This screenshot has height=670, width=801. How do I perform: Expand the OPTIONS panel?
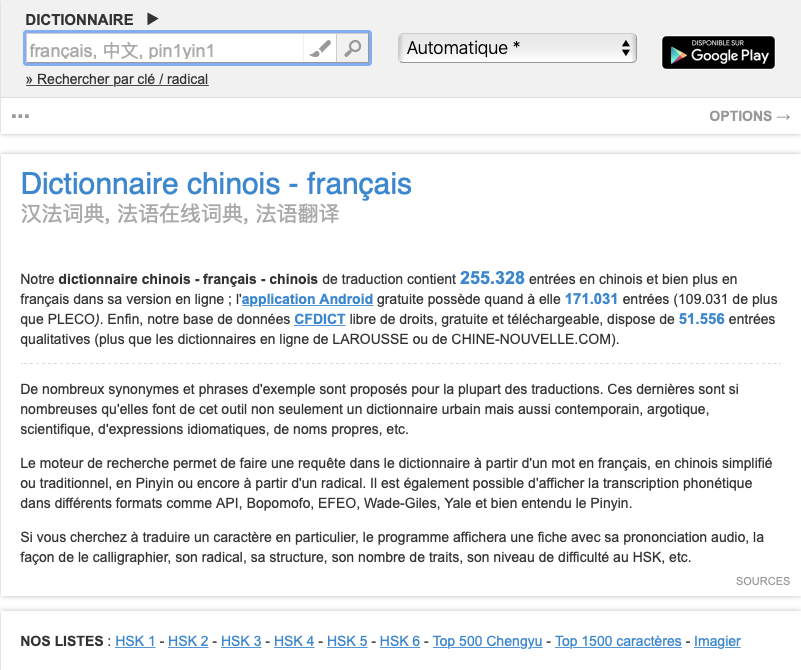tap(749, 116)
